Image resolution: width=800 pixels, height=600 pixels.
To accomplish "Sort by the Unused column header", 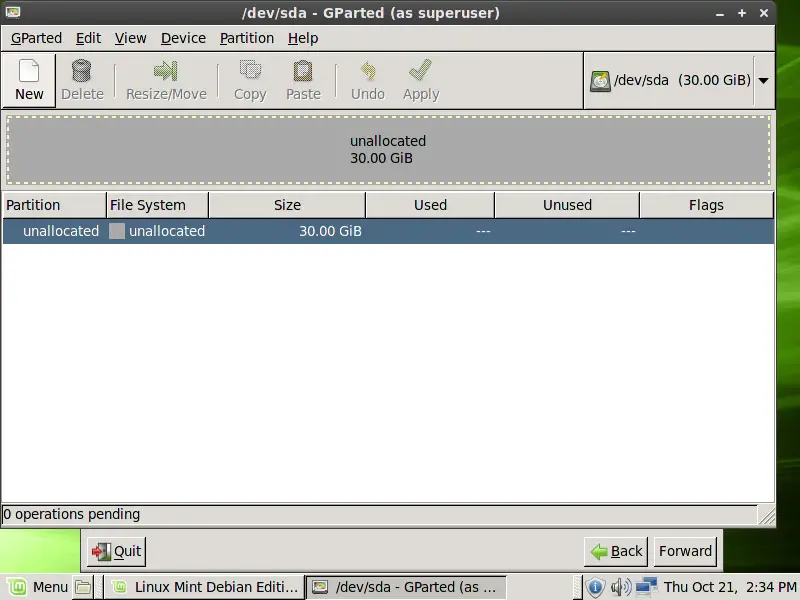I will (567, 205).
